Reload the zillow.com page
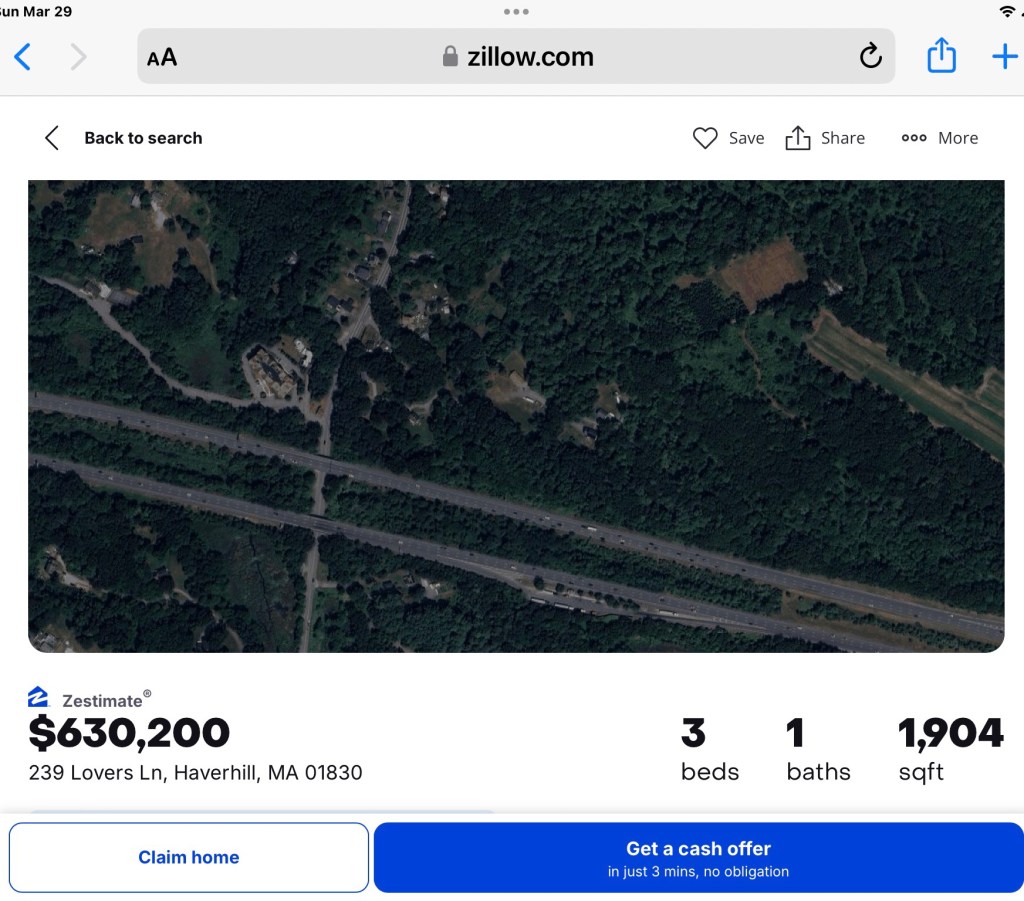 point(870,56)
